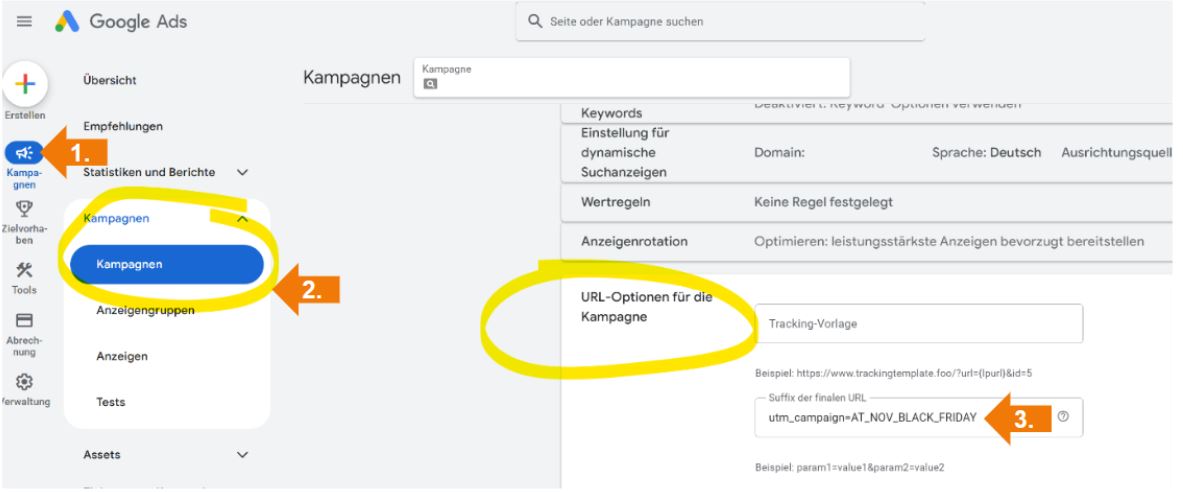This screenshot has width=1183, height=492.
Task: Click the help icon beside URL suffix
Action: point(1063,417)
